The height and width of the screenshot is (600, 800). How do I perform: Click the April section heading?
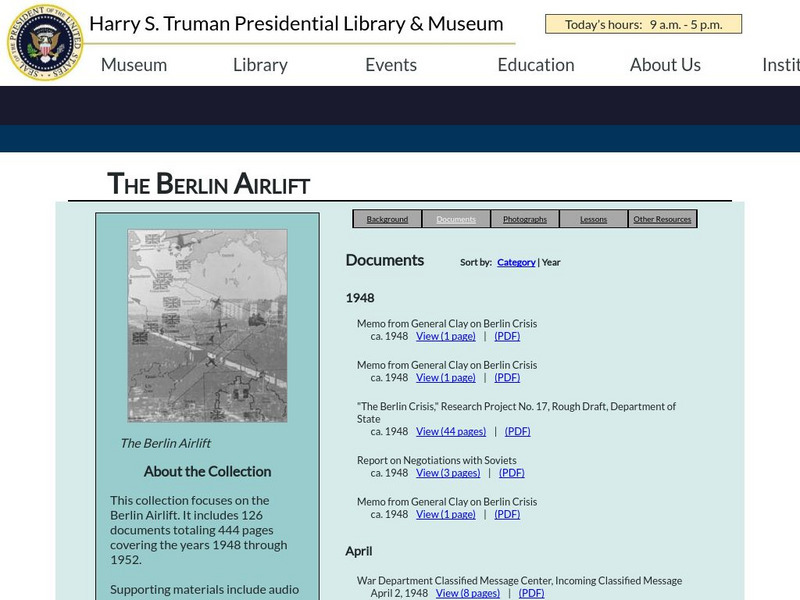point(359,552)
